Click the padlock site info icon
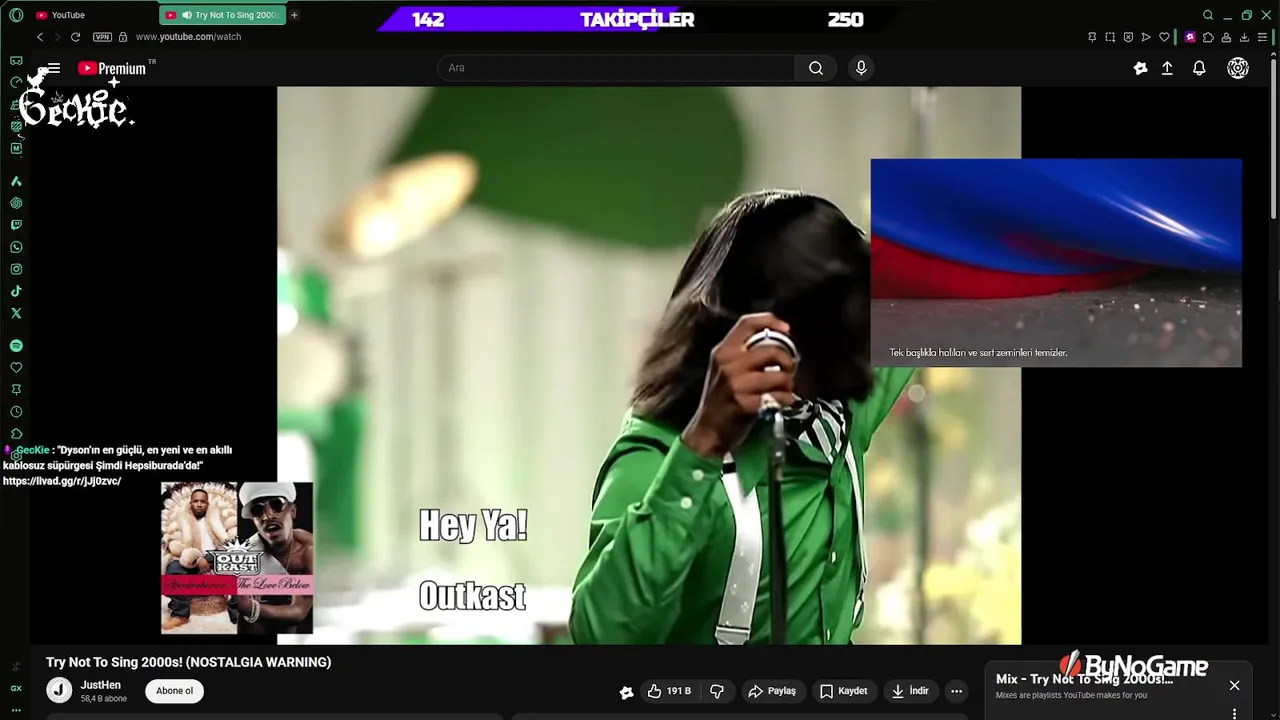This screenshot has width=1280, height=720. [123, 37]
